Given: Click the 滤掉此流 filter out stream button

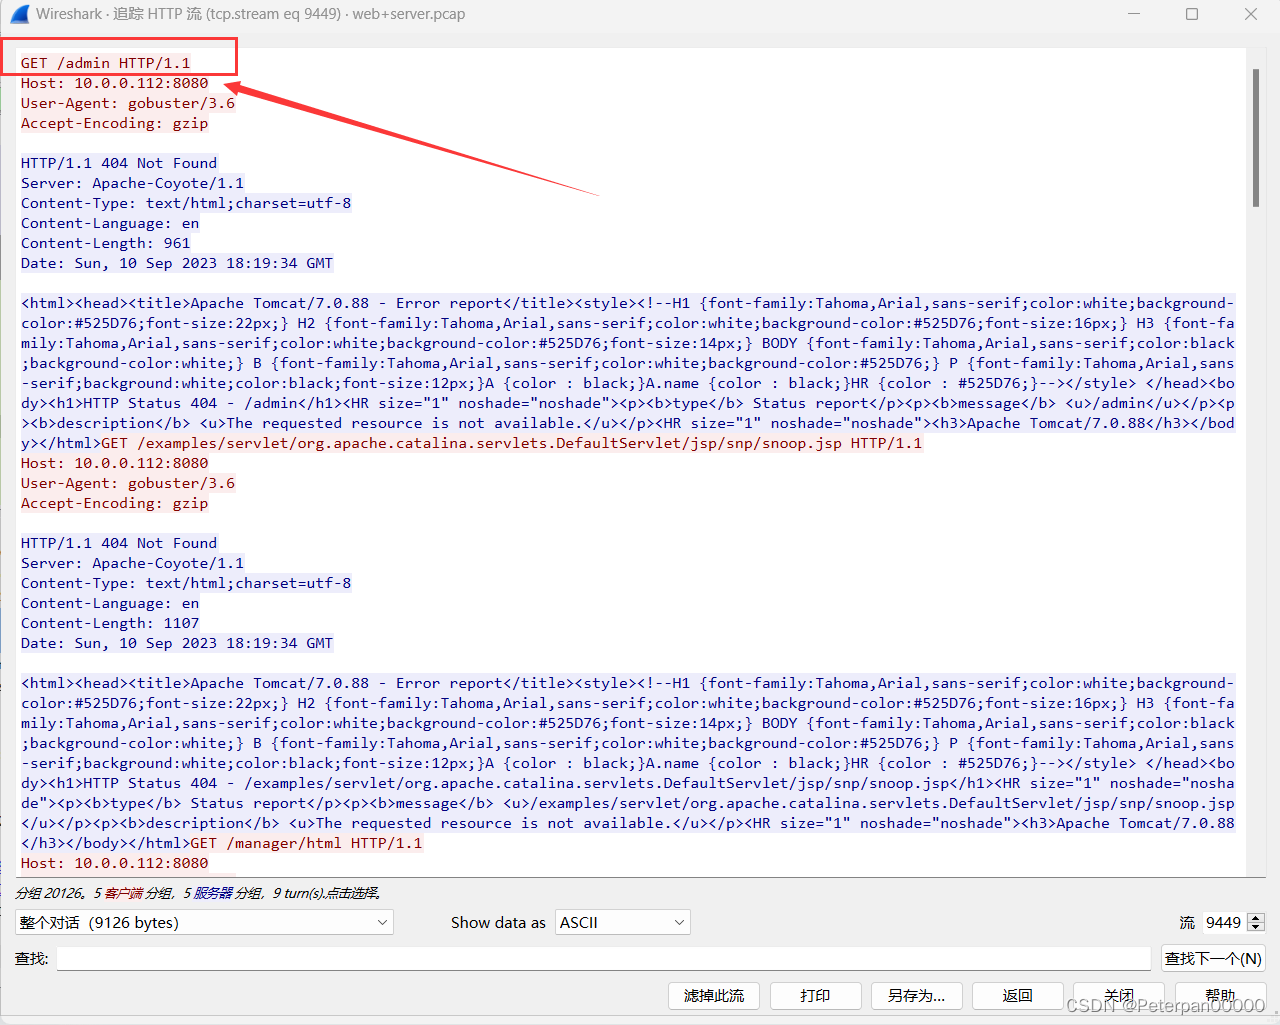Looking at the screenshot, I should [x=713, y=996].
